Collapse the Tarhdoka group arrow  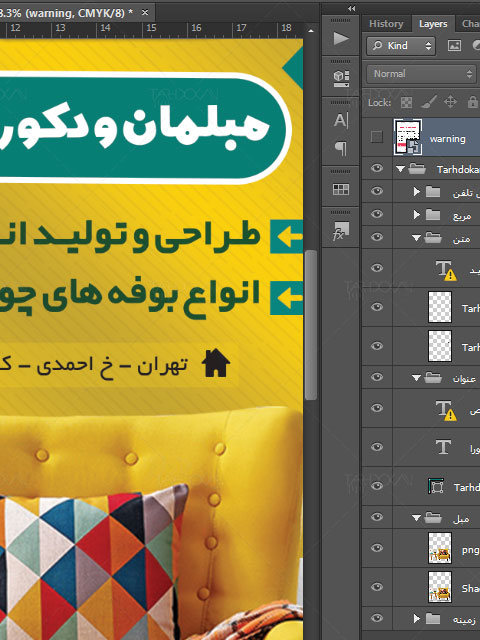[x=401, y=169]
